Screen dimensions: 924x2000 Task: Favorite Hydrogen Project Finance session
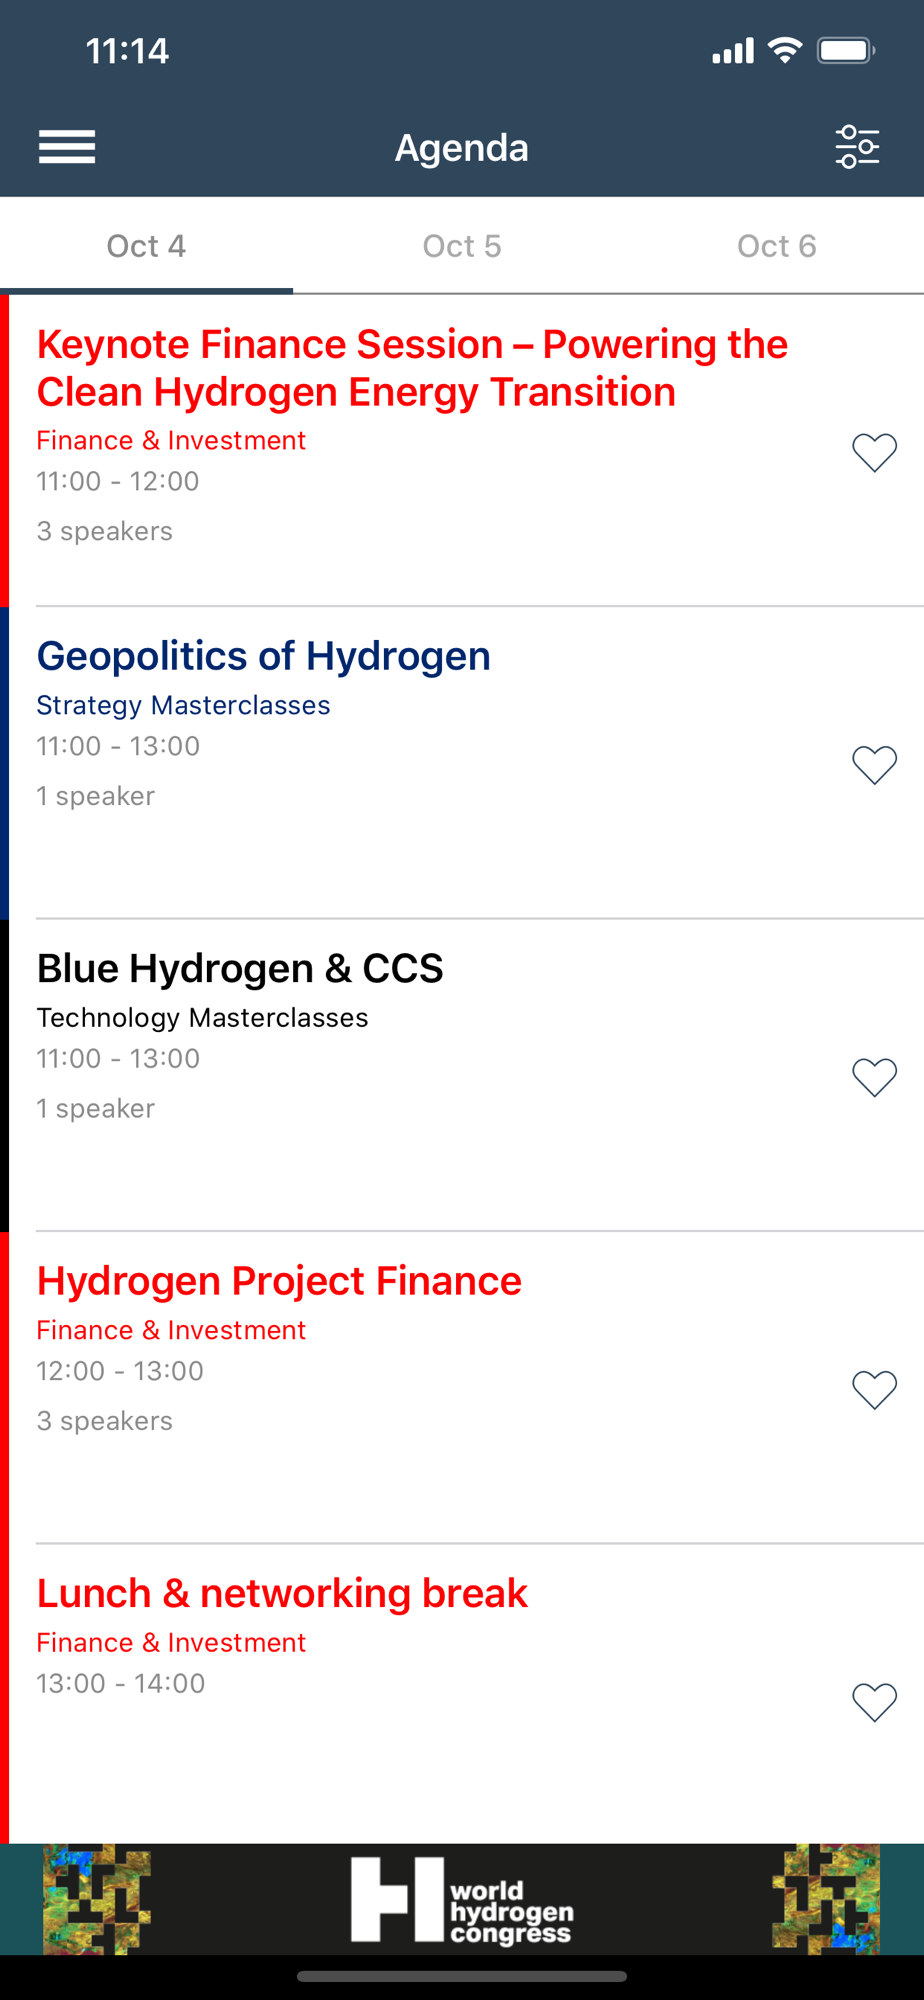pos(874,1389)
